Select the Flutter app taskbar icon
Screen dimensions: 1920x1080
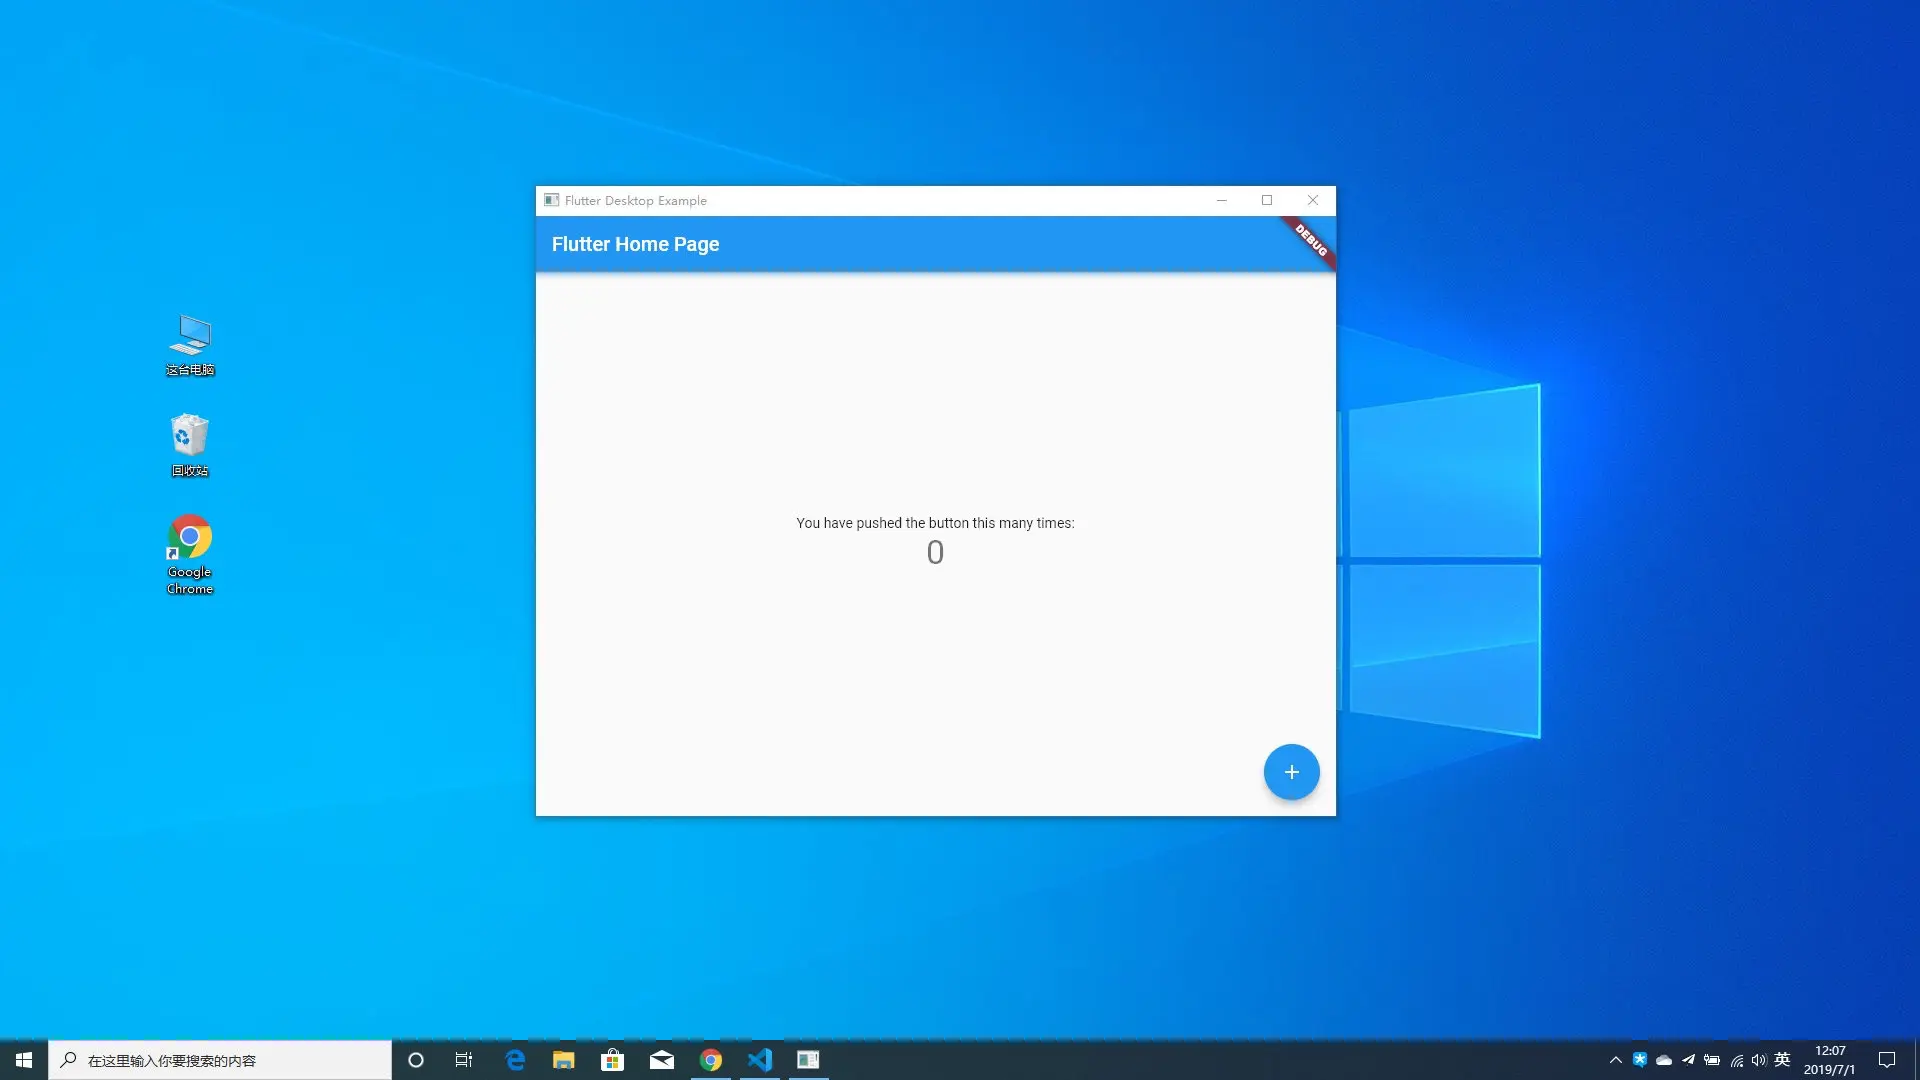808,1060
